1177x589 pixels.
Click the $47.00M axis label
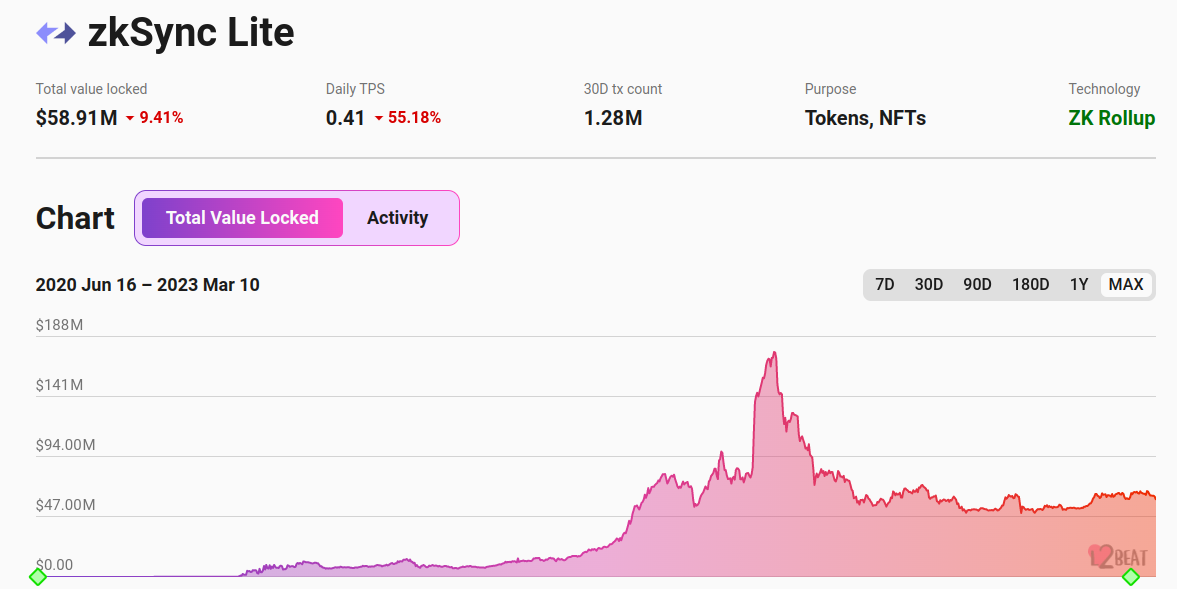(x=66, y=505)
